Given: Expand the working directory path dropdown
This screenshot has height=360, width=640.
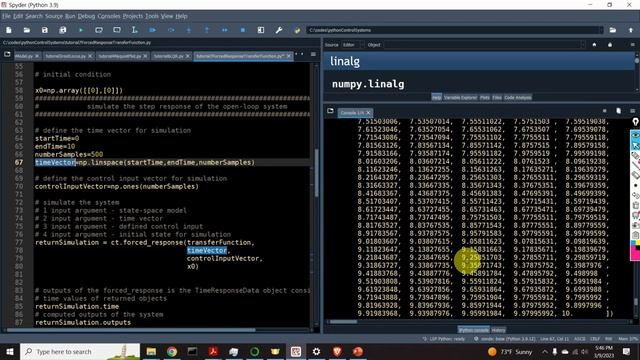Looking at the screenshot, I should coord(600,30).
